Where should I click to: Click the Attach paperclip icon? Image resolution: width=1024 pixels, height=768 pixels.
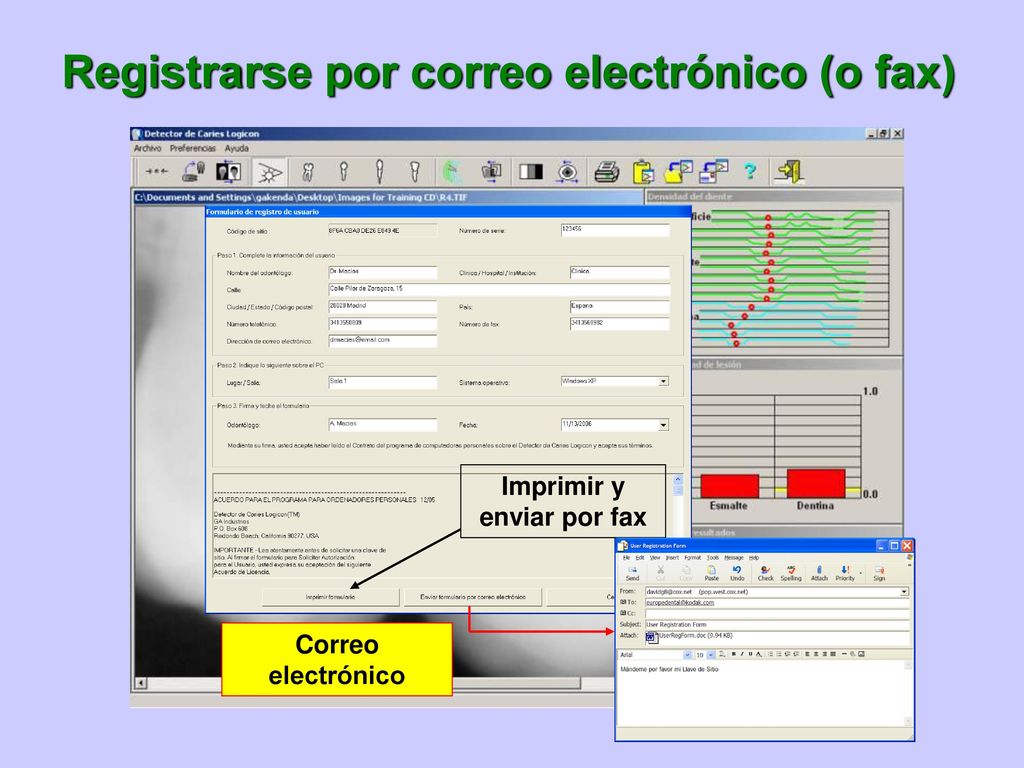819,573
